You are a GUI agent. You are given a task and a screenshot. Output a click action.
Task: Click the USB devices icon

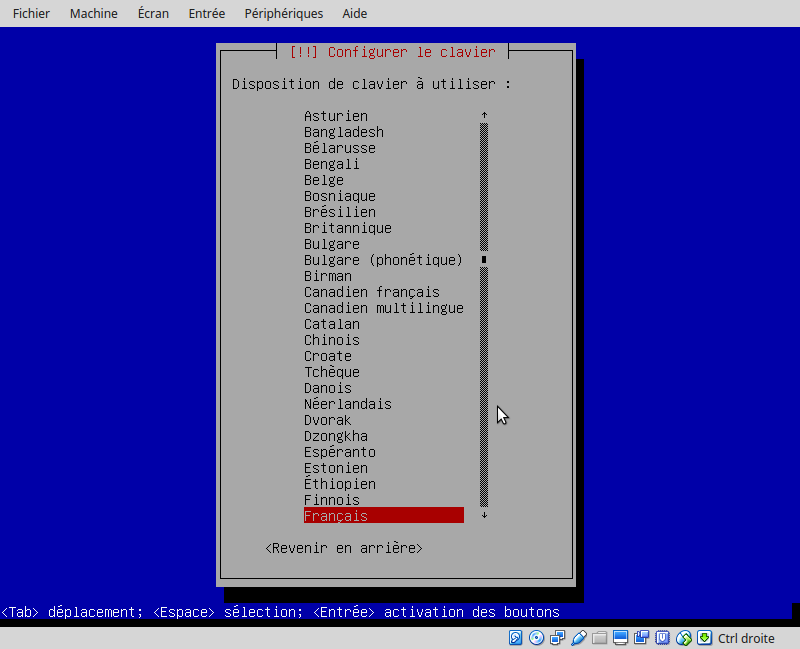coord(579,638)
